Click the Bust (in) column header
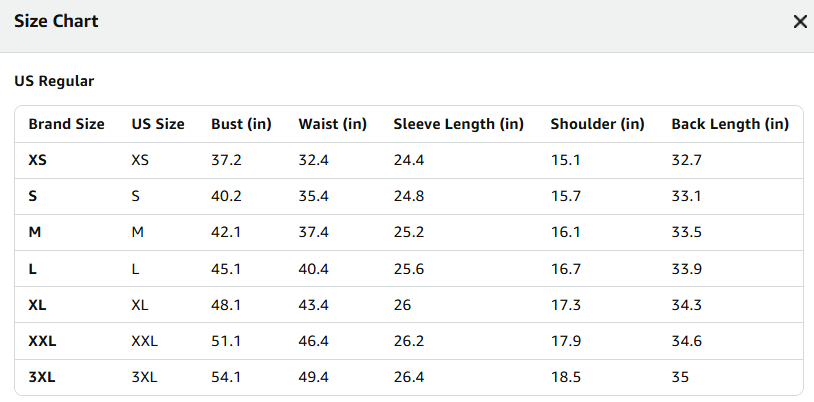 pos(241,124)
